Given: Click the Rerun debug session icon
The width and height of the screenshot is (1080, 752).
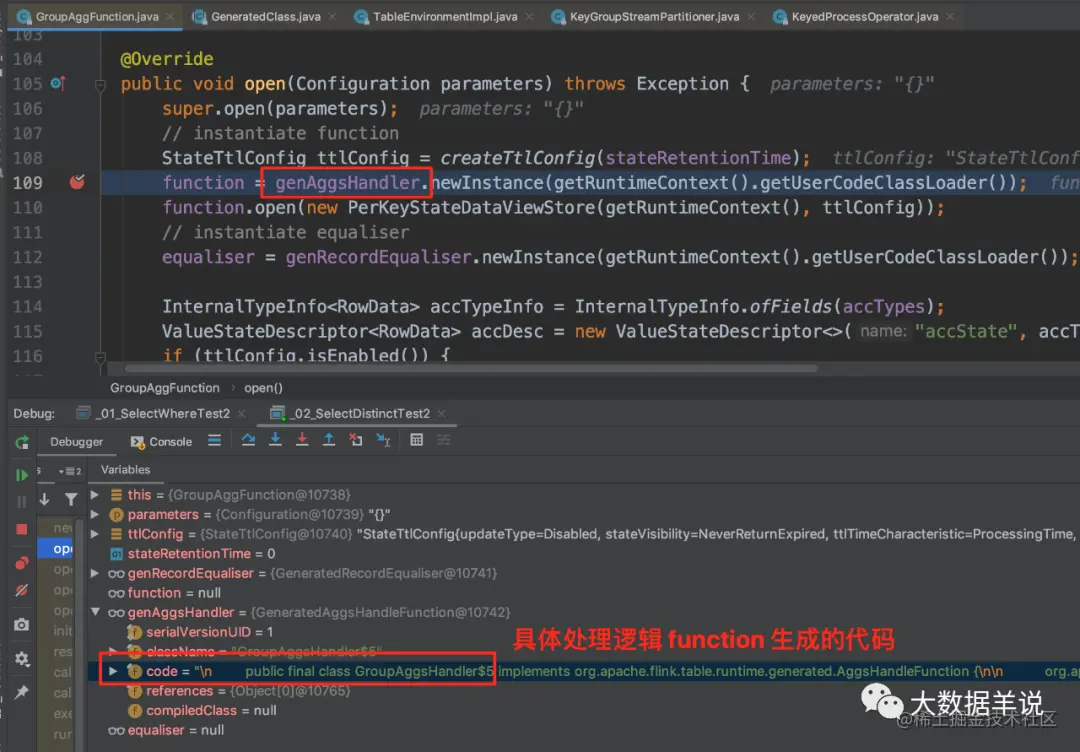Looking at the screenshot, I should [22, 442].
